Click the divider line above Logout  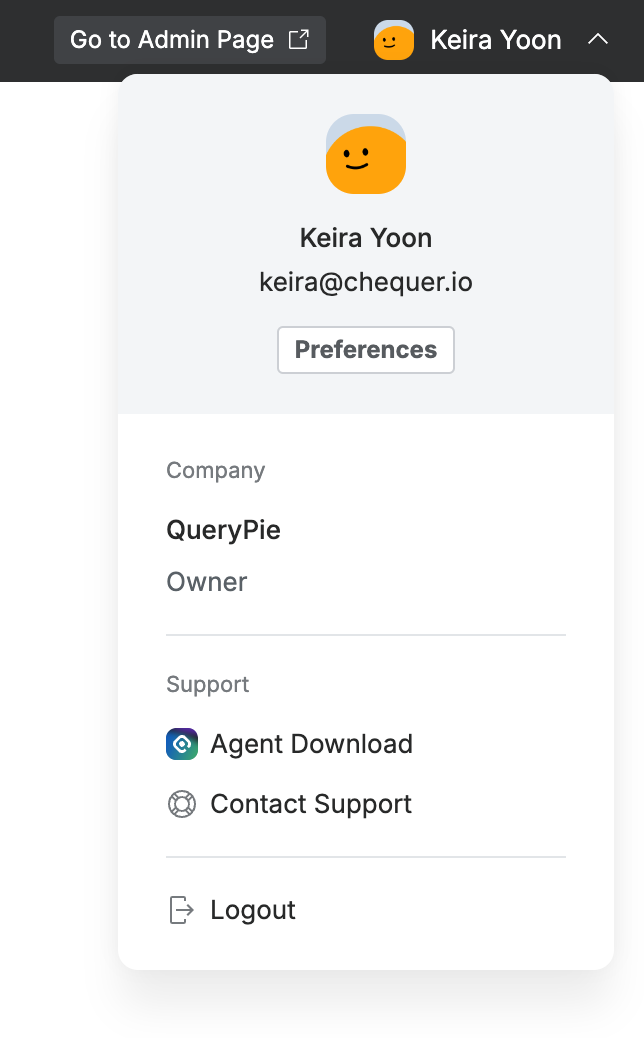pos(366,857)
